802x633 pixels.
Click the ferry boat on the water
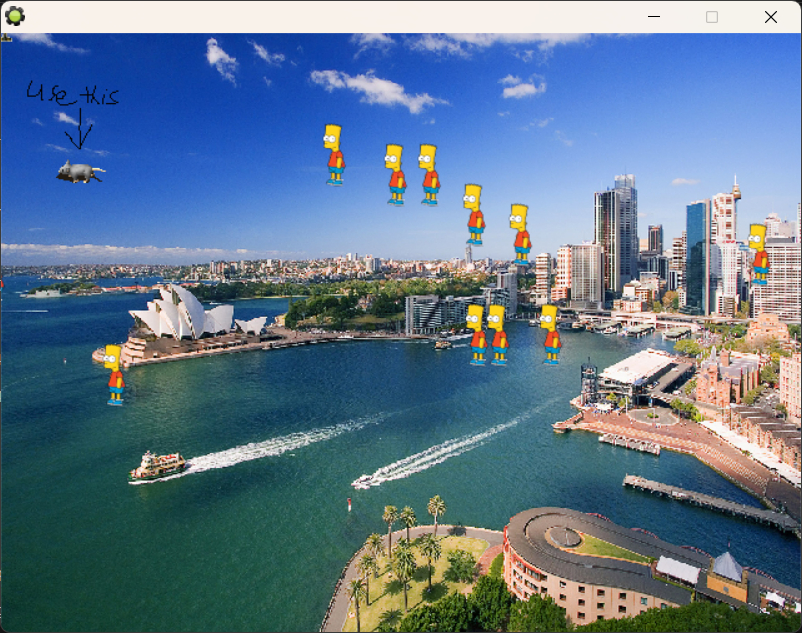(157, 465)
